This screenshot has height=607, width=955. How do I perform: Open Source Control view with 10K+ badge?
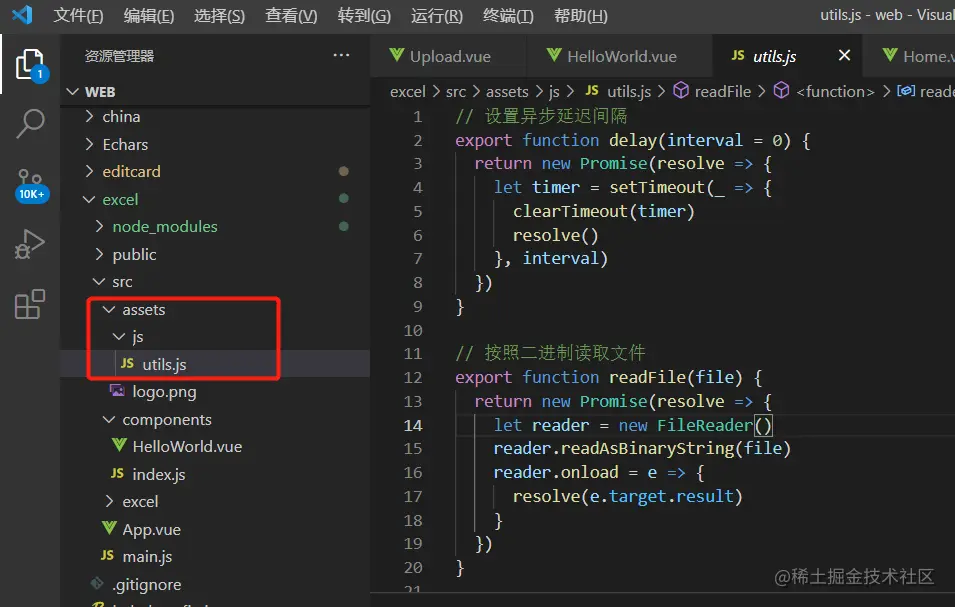(30, 186)
